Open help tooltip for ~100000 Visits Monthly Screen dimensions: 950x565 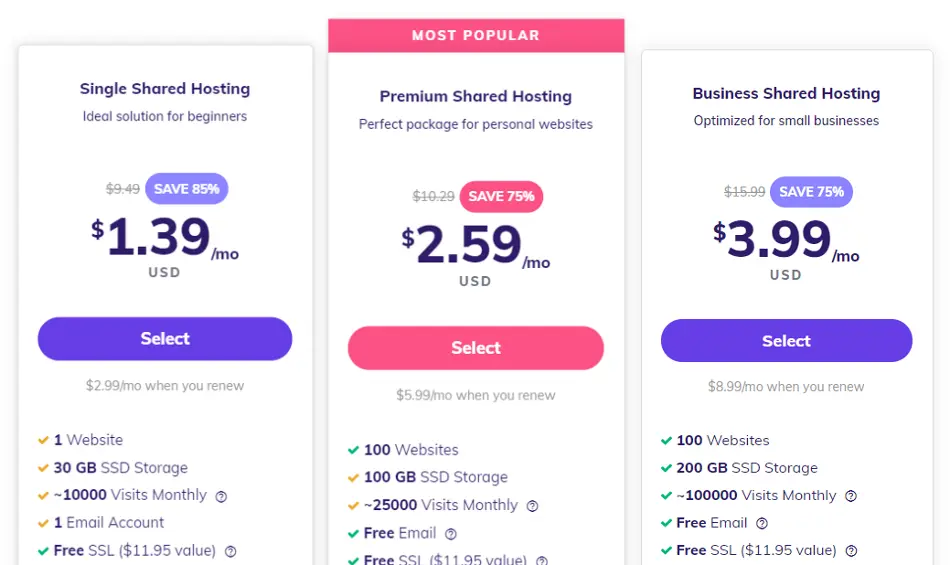click(x=851, y=496)
